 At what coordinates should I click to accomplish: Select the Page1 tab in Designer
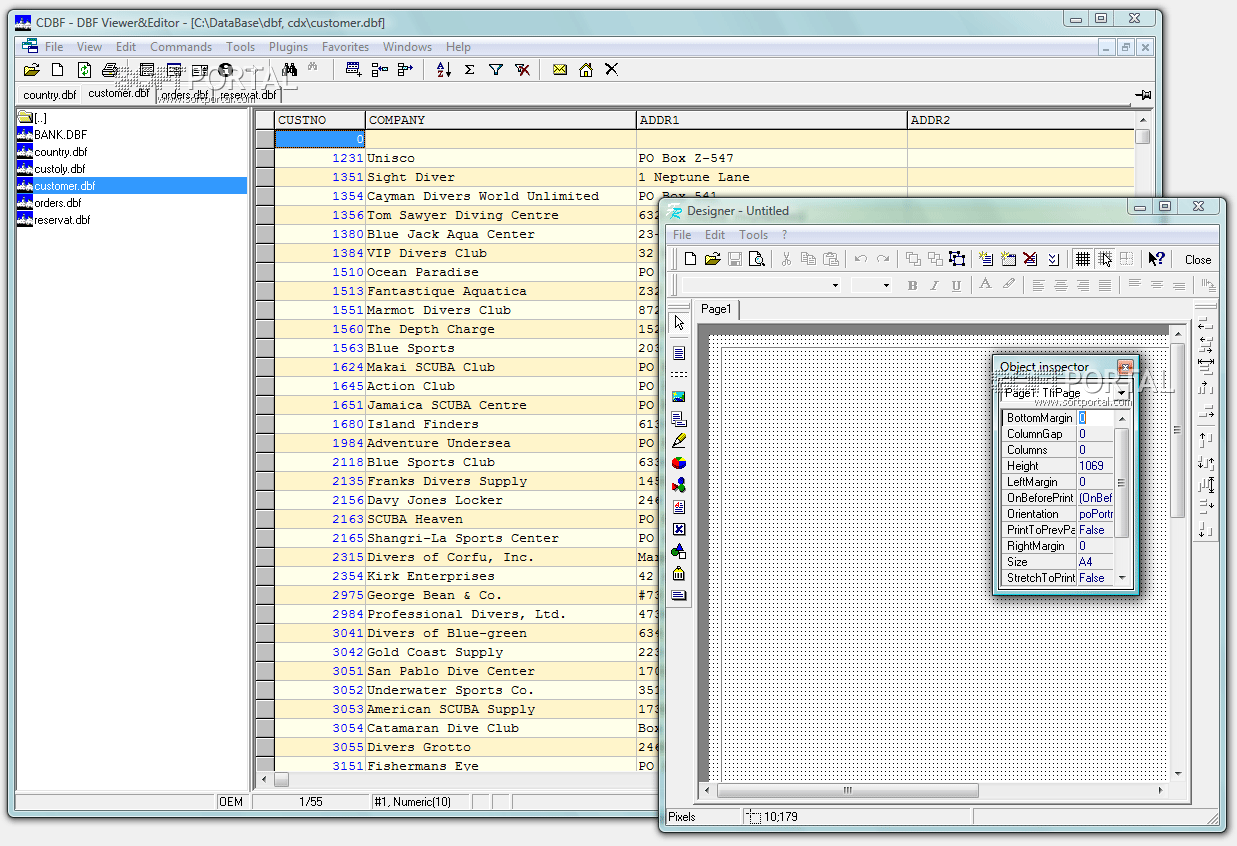coord(716,310)
